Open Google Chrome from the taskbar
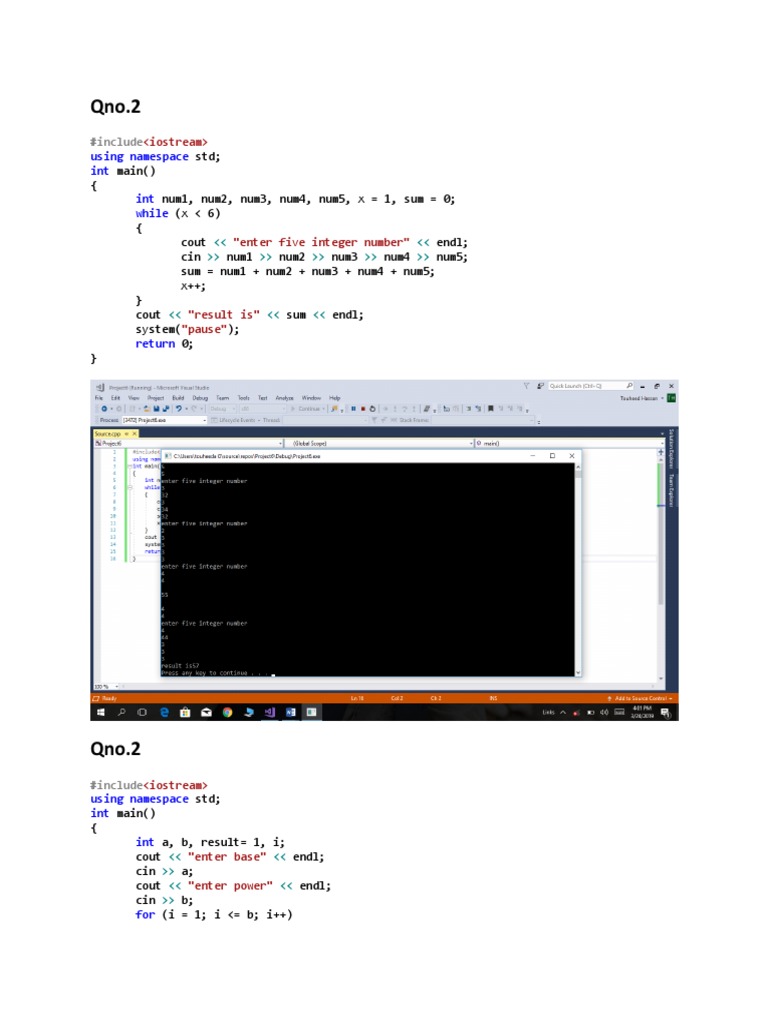This screenshot has height=1024, width=768. [x=227, y=713]
